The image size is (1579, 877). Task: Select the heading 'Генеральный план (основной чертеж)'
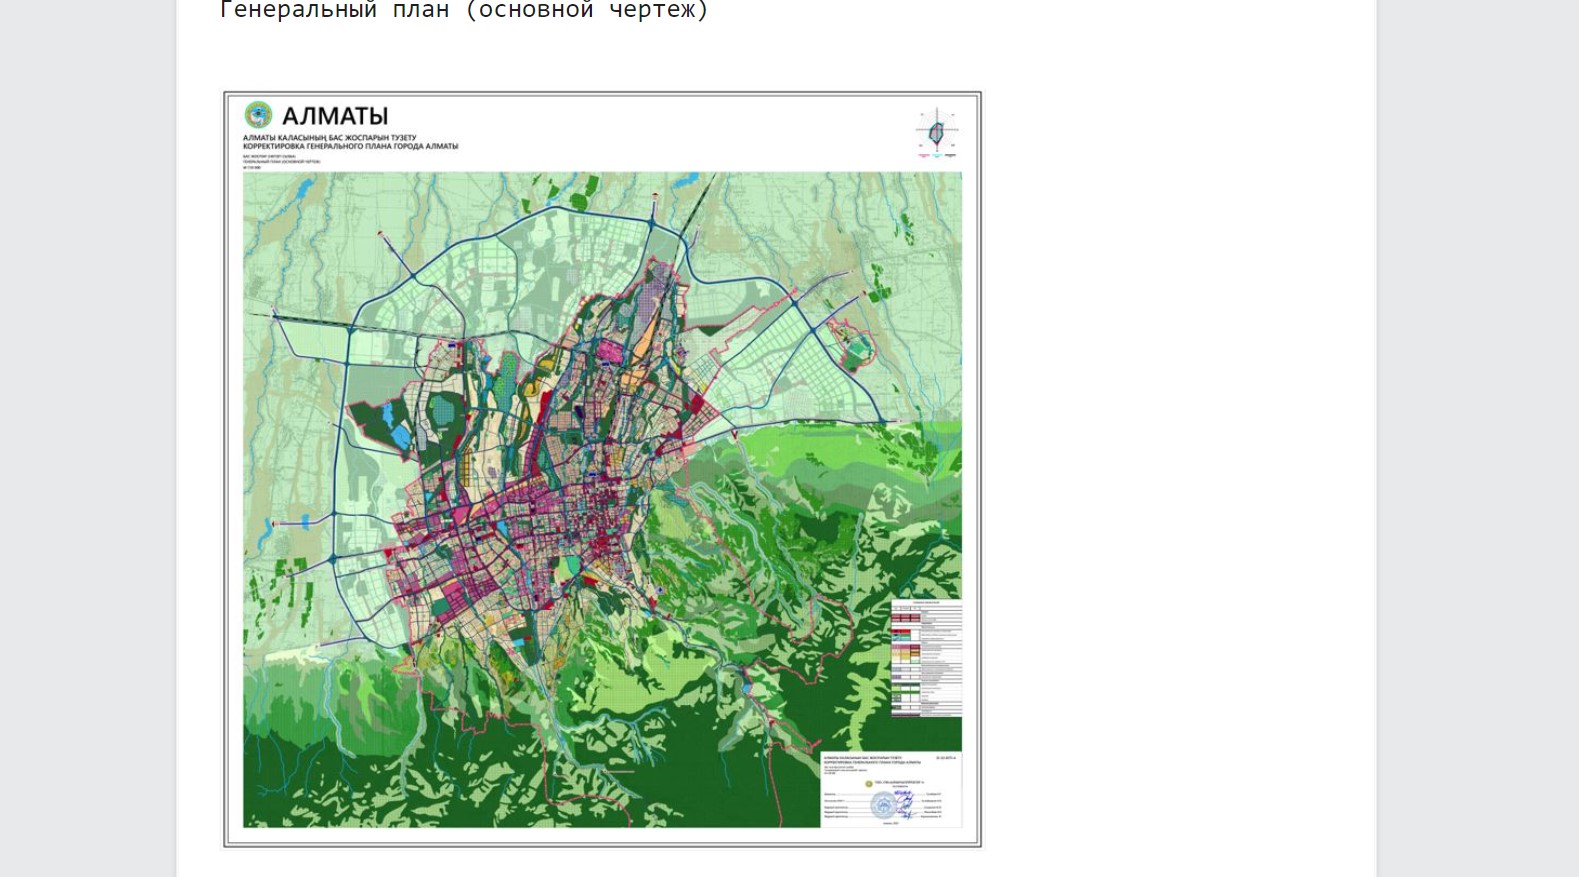pos(464,11)
